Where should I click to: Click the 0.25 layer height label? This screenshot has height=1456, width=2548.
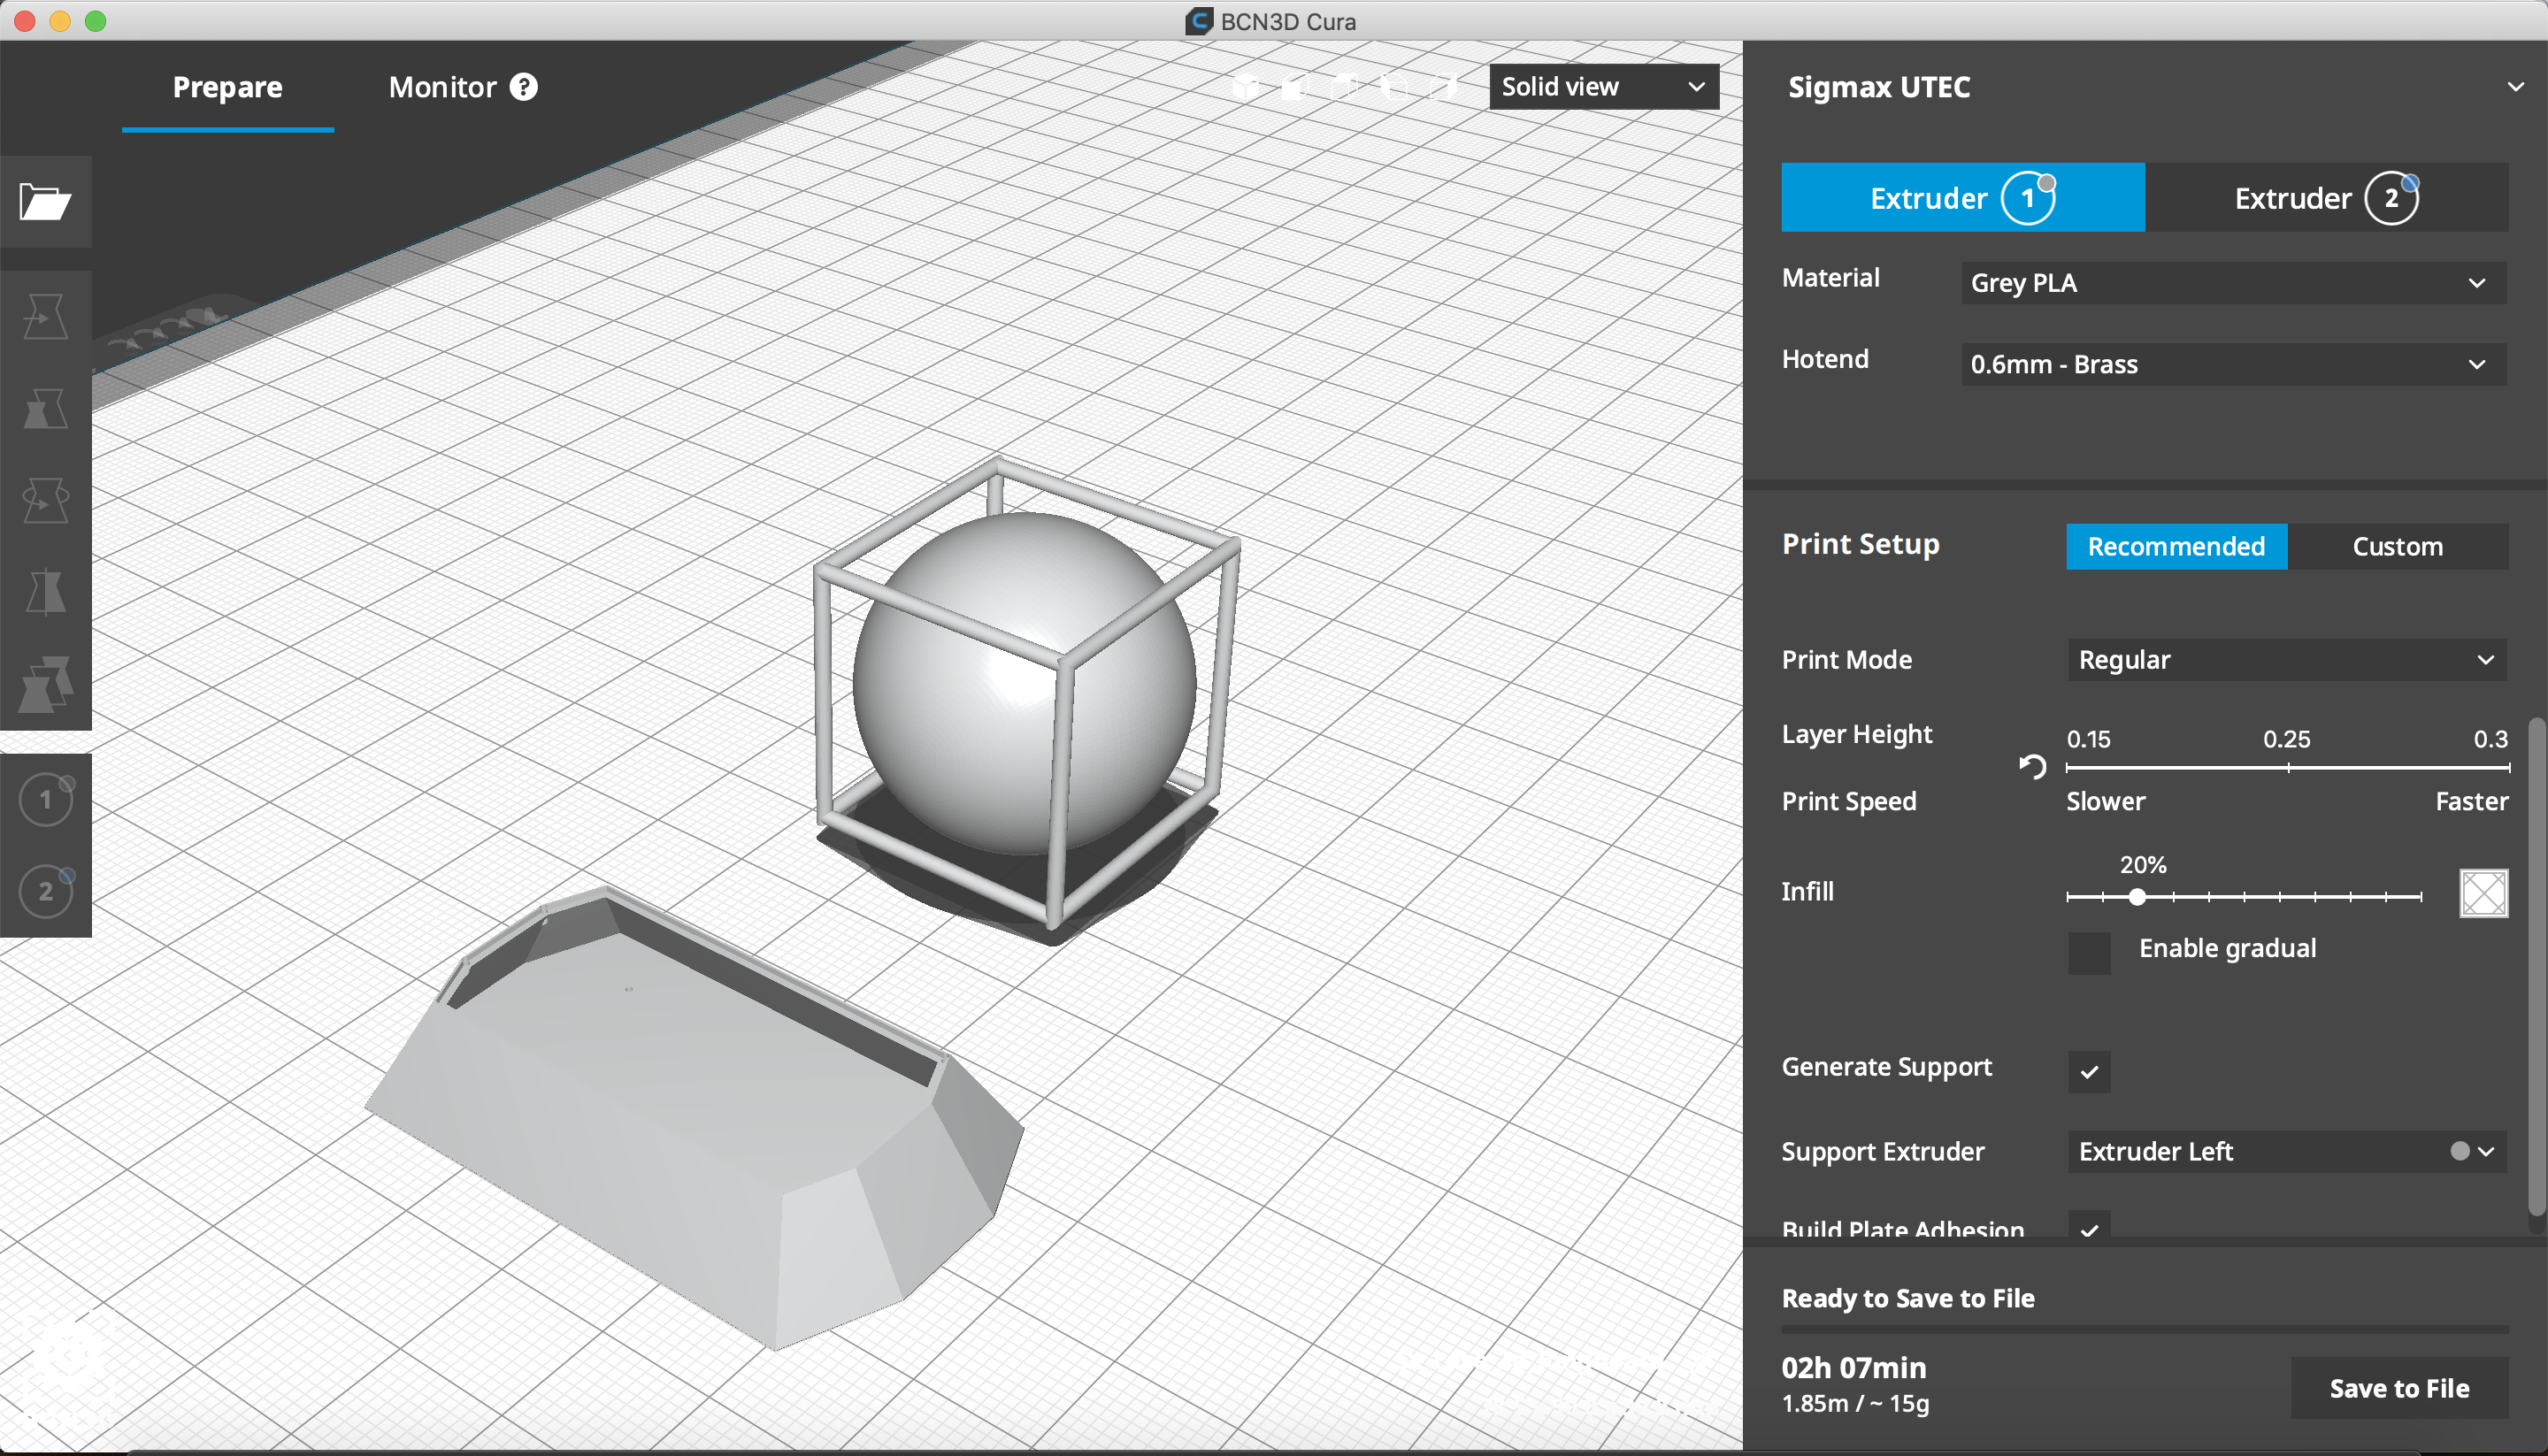pos(2287,739)
